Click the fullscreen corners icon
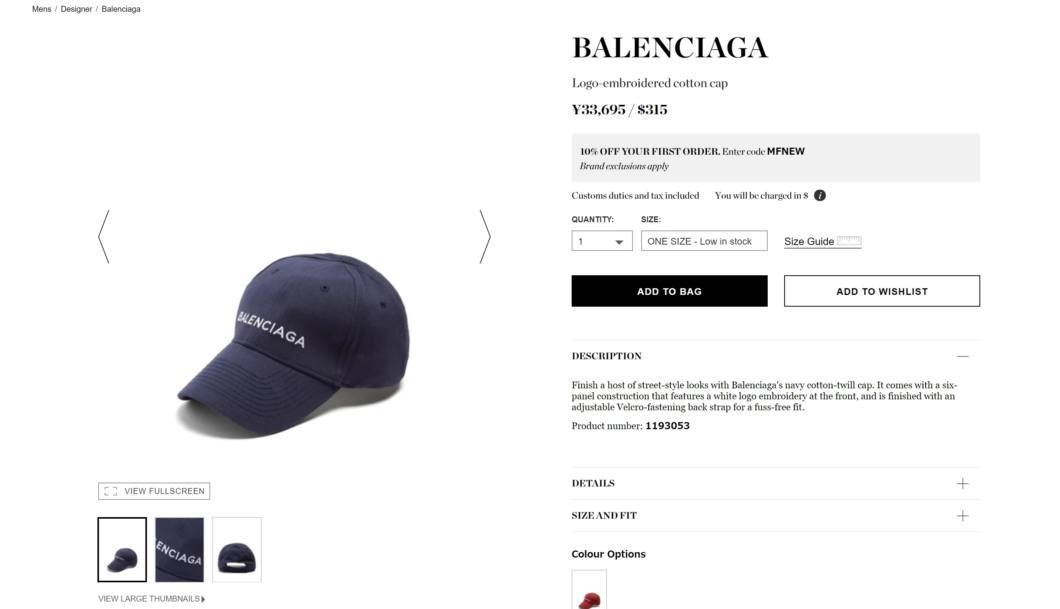 [x=111, y=491]
